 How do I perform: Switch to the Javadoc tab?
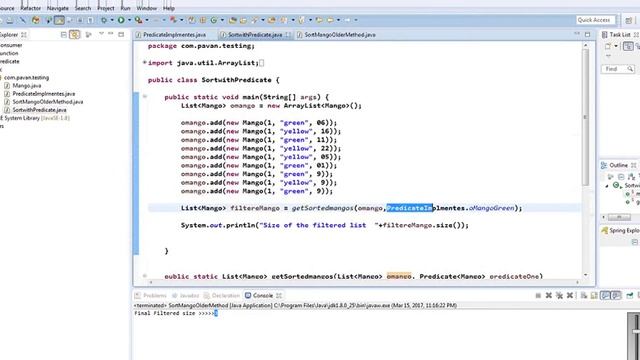[x=185, y=295]
